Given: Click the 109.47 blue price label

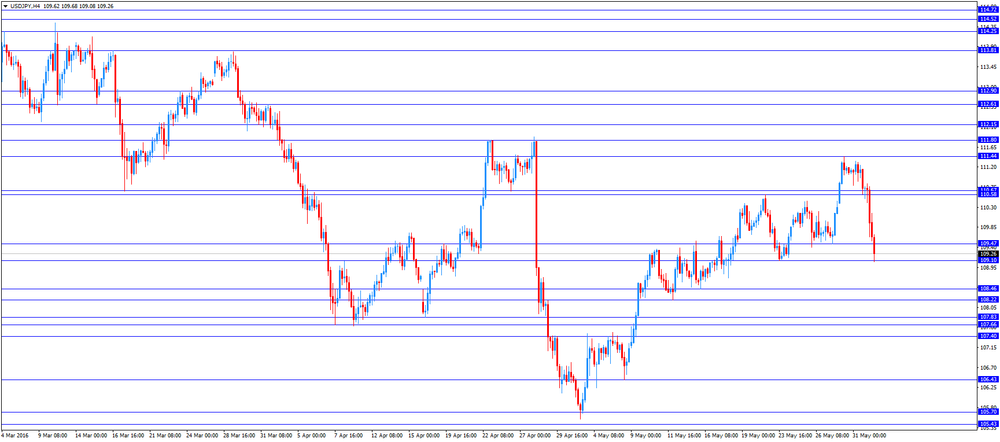Looking at the screenshot, I should click(x=988, y=243).
